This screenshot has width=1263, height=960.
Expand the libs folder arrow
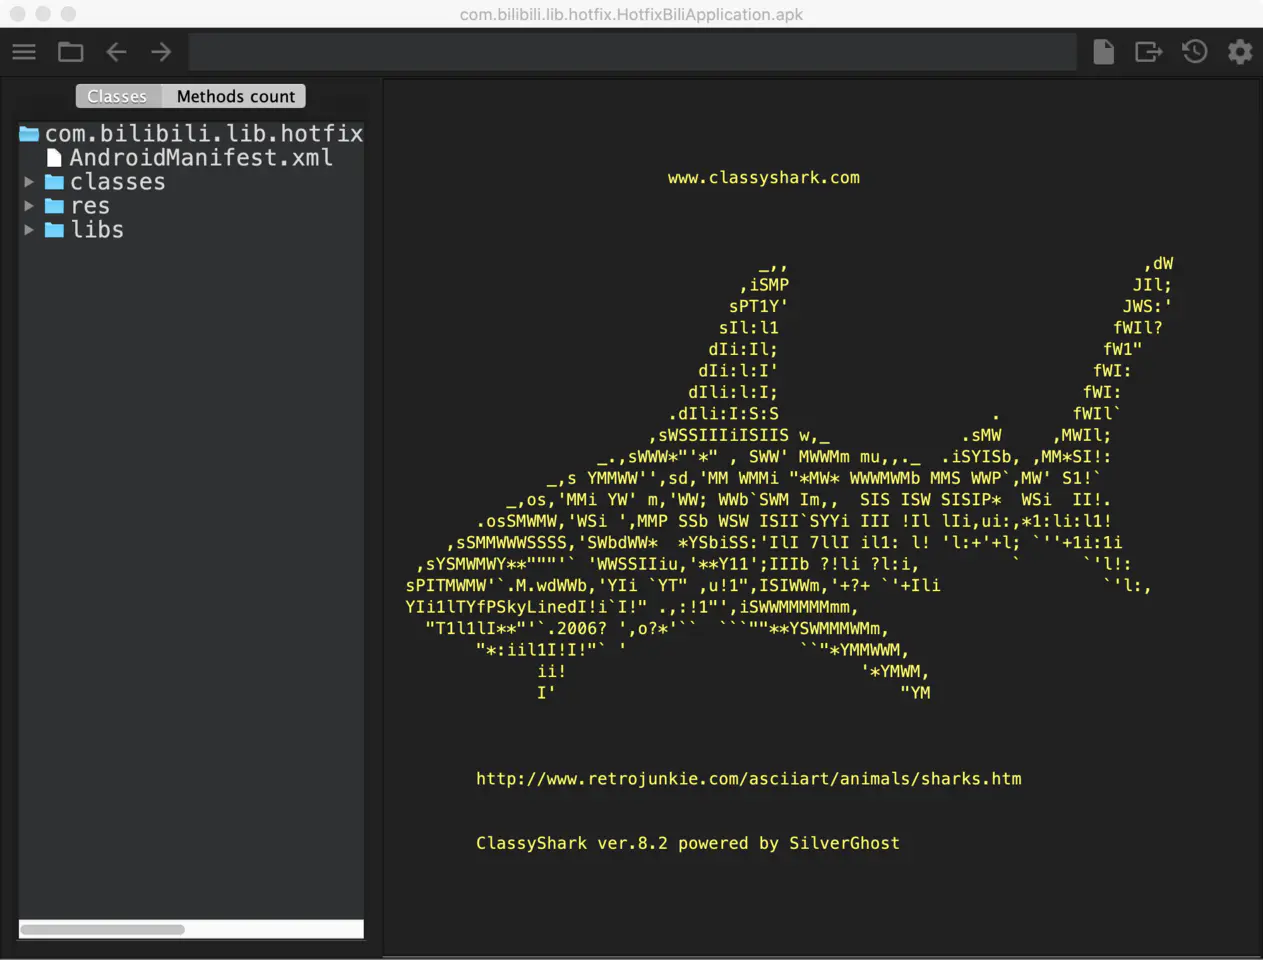click(29, 230)
